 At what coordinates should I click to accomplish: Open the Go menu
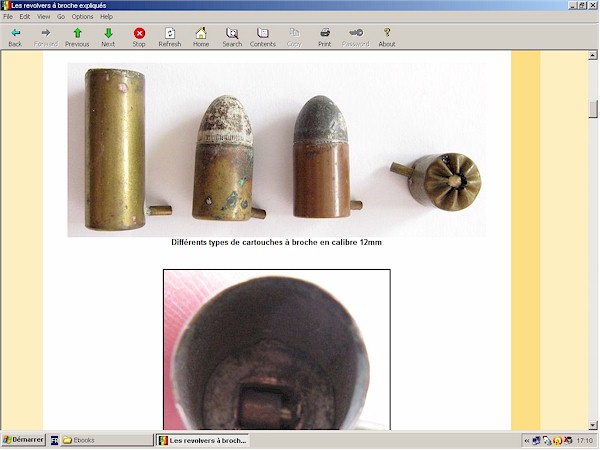coord(61,16)
